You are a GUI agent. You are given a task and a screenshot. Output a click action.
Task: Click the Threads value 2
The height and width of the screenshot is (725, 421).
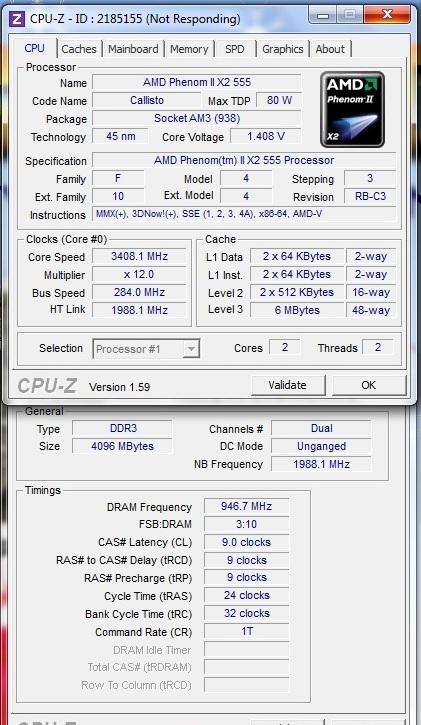[x=378, y=347]
